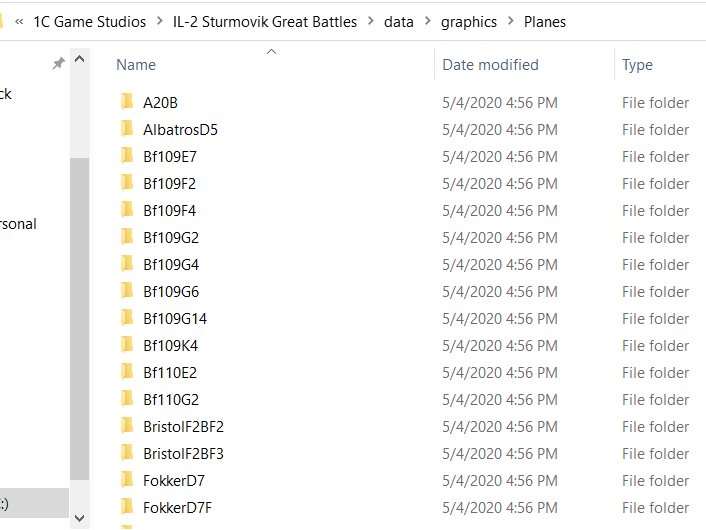Select the Bf109F4 folder icon
Viewport: 706px width, 530px height.
(x=127, y=210)
